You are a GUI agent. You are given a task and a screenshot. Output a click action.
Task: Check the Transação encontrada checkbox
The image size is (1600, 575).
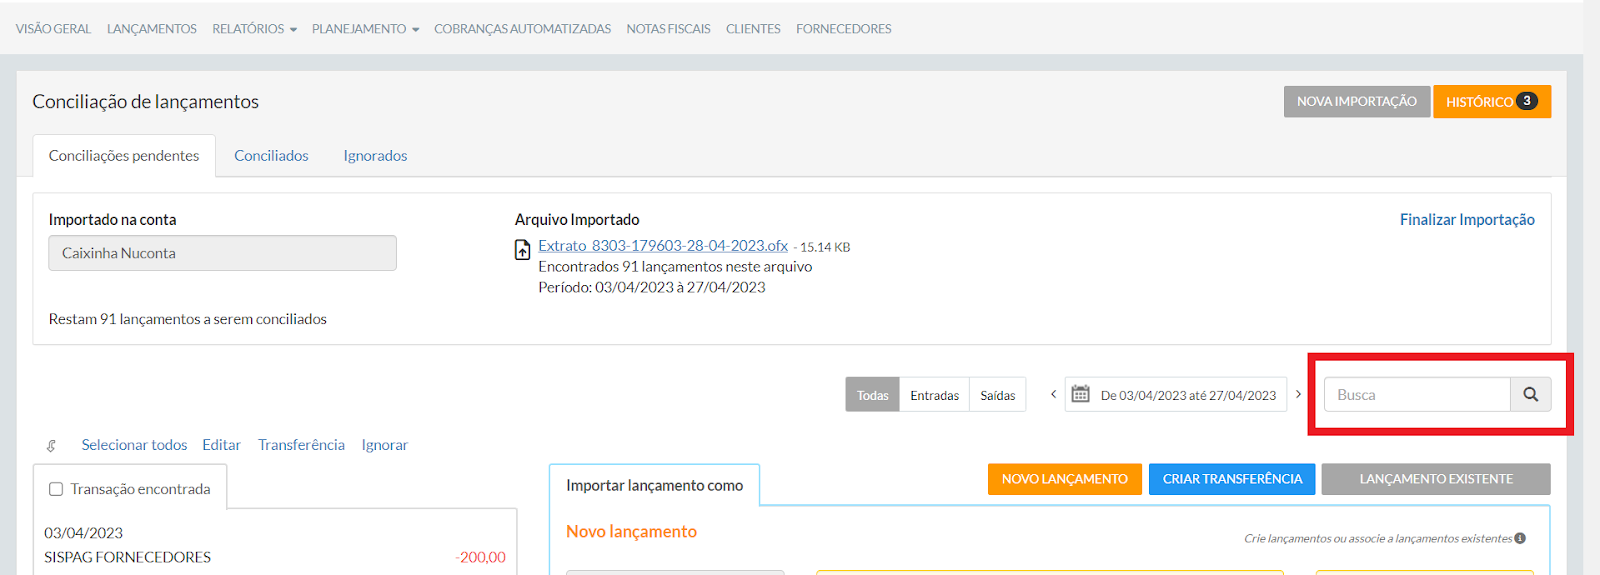click(56, 489)
